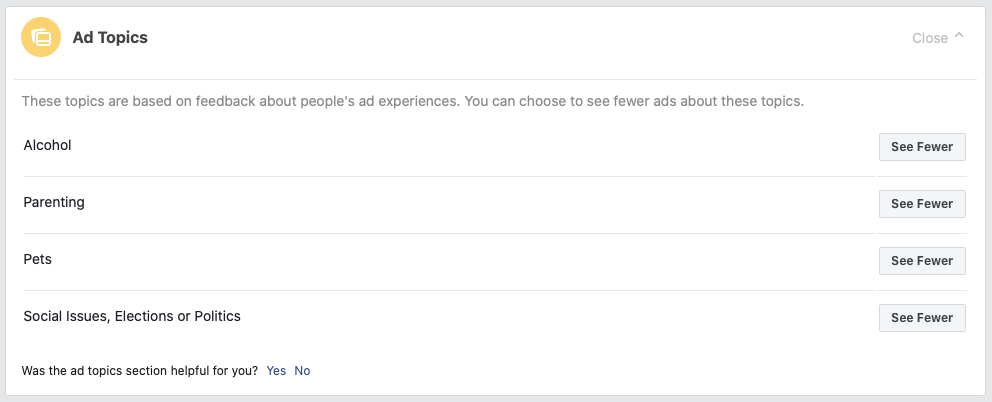This screenshot has height=402, width=992.
Task: Click the divider line below the Alcohol row
Action: coord(495,177)
